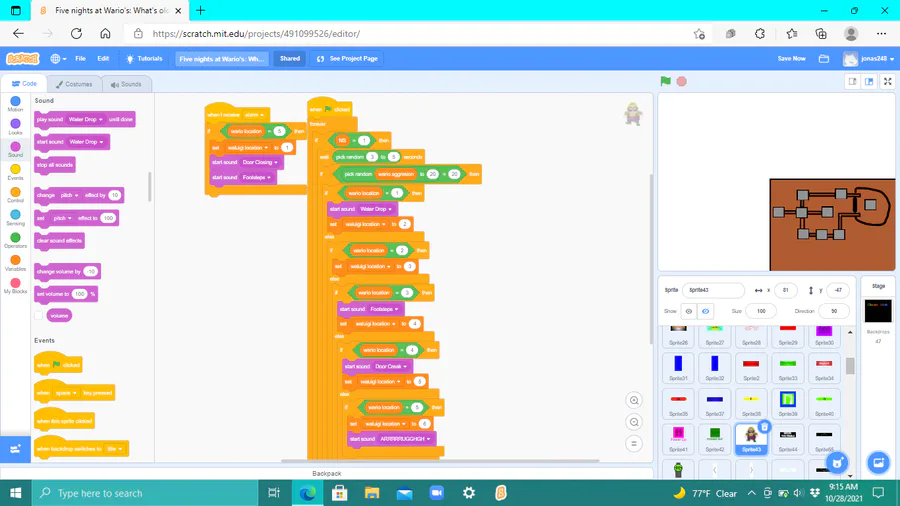Open the alarm dropdown in when I receive block
Screen dimensions: 900x506
[x=254, y=115]
